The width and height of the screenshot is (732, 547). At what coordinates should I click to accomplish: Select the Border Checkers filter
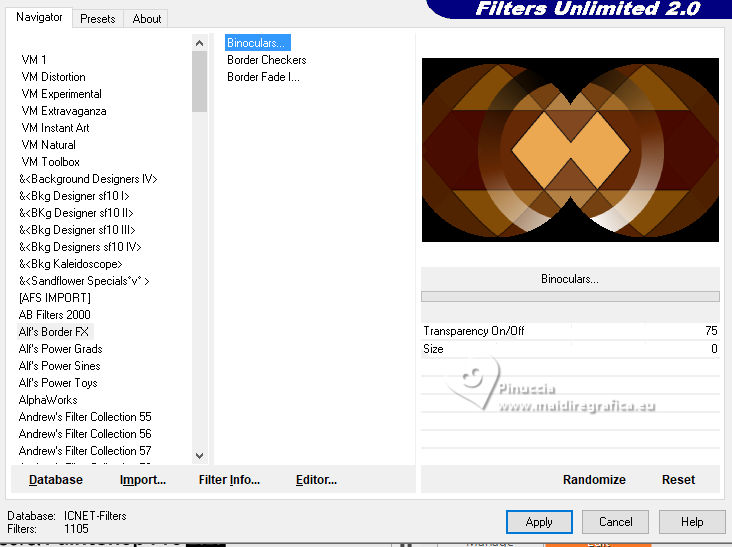[267, 60]
